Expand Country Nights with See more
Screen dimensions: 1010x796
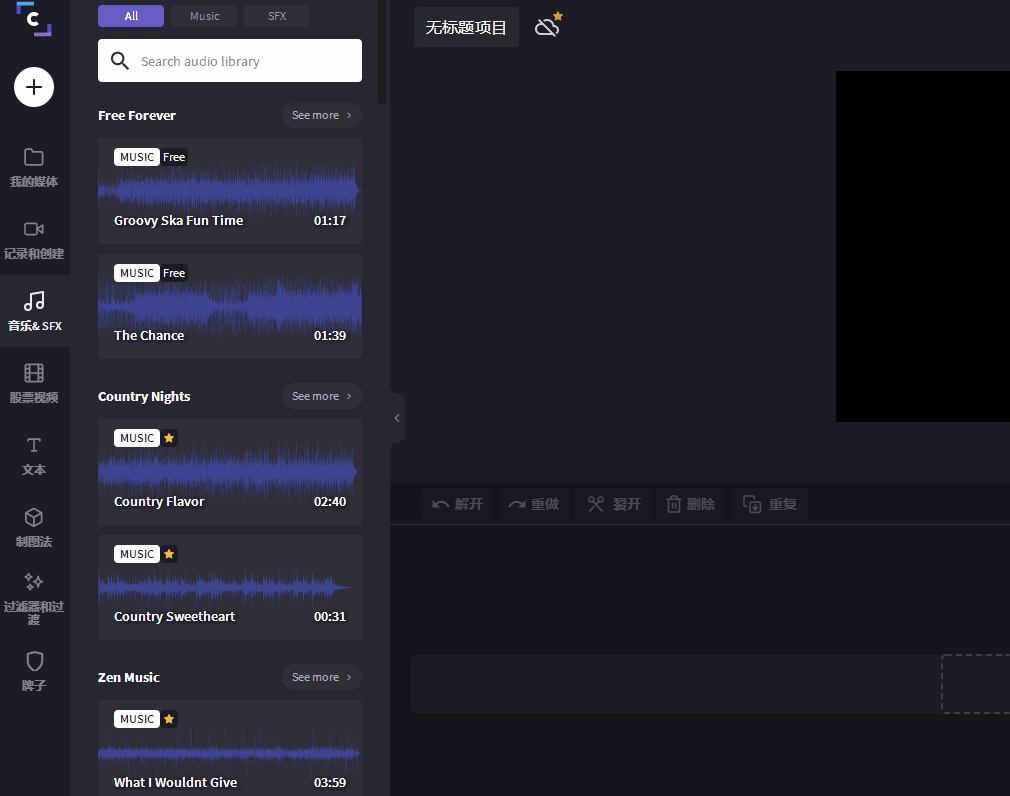321,396
